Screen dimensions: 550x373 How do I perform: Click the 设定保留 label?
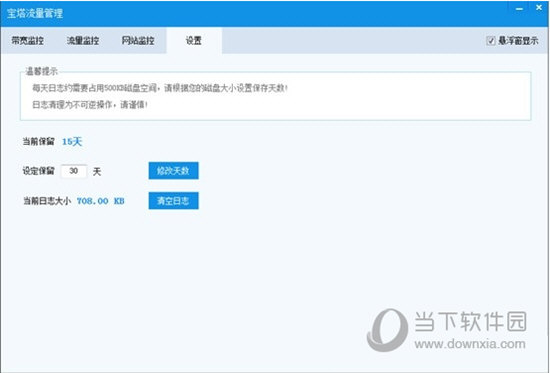point(39,171)
